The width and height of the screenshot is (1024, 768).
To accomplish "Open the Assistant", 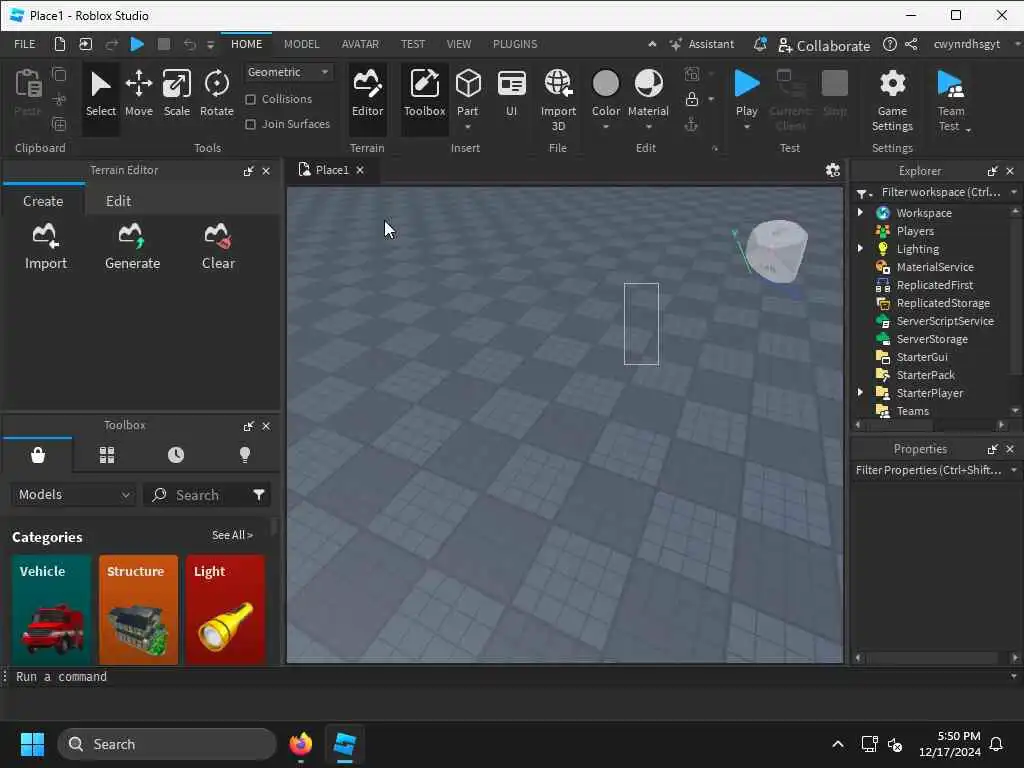I will point(702,44).
